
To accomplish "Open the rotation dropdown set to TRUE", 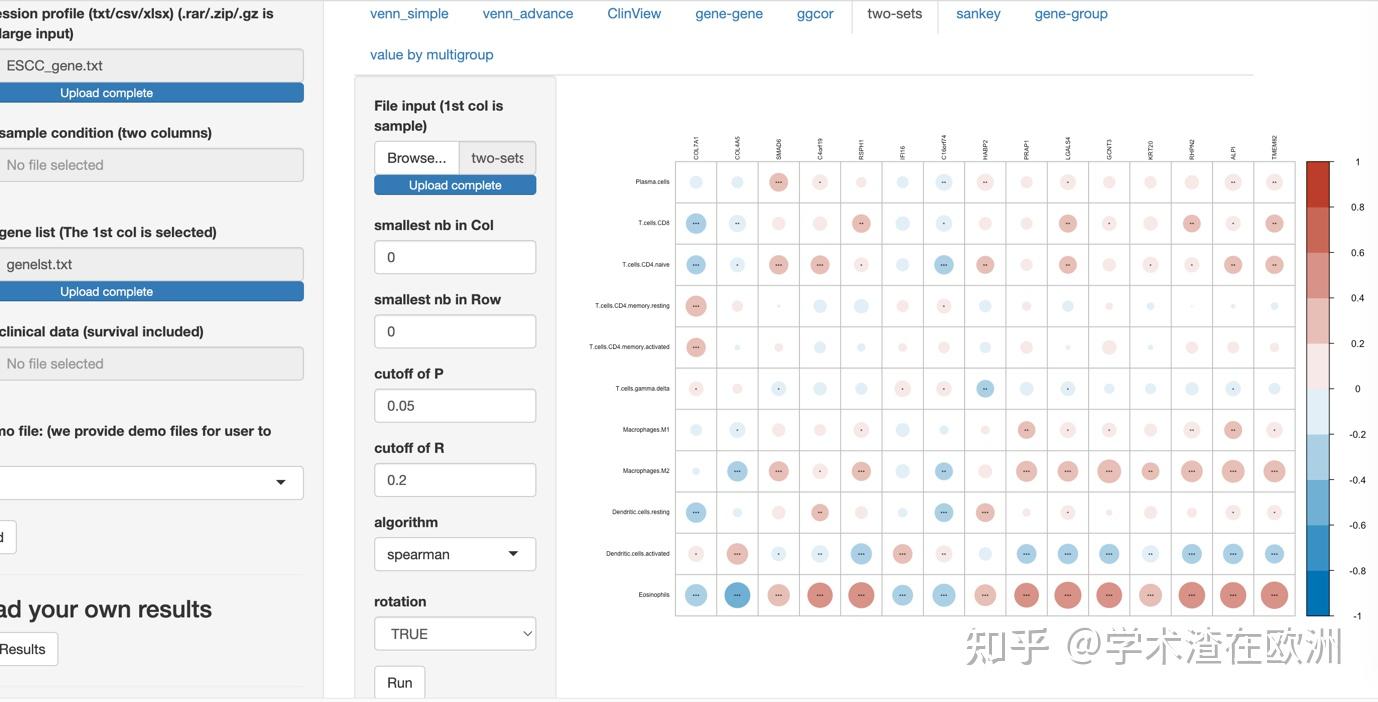I will click(455, 632).
